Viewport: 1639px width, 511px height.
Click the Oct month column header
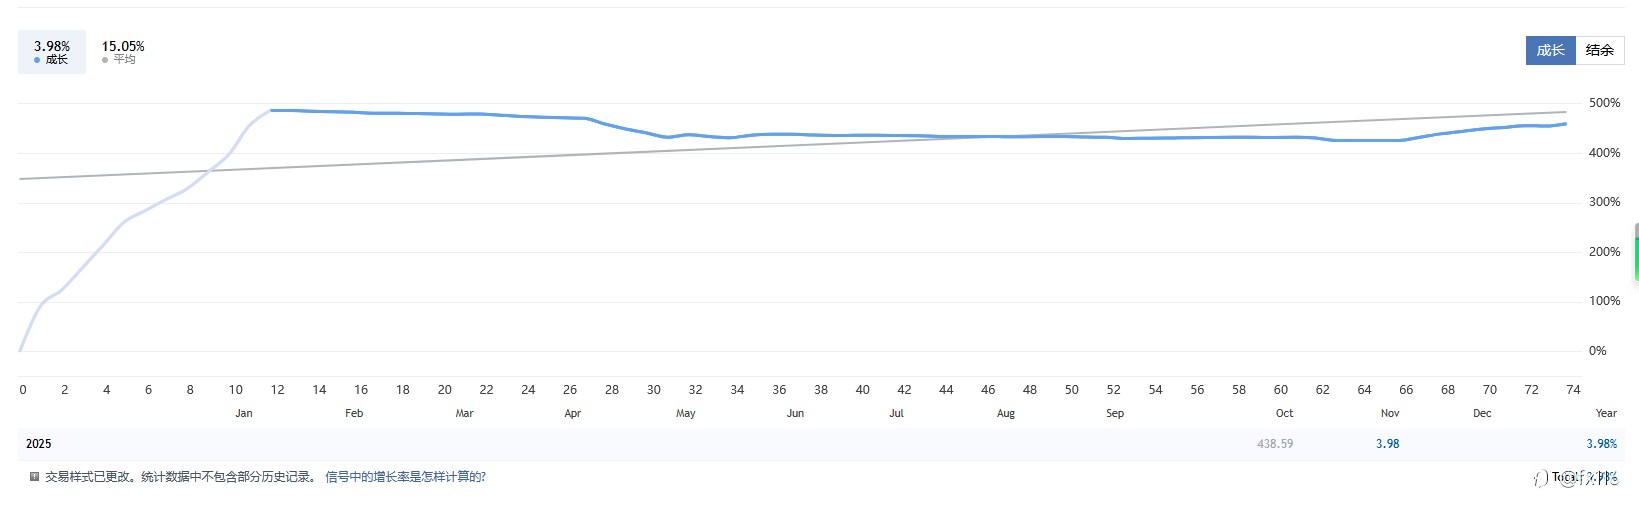tap(1284, 413)
